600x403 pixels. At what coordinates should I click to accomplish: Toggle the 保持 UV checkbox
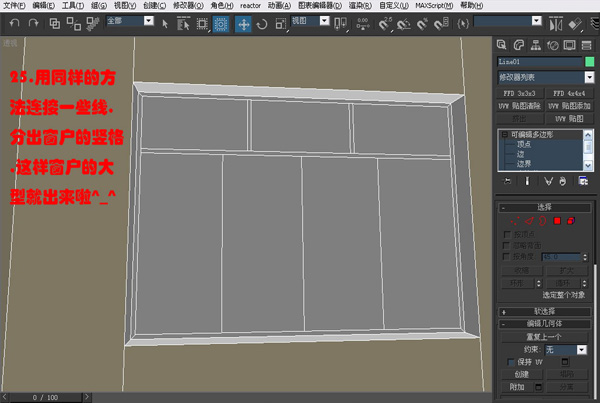click(x=511, y=362)
